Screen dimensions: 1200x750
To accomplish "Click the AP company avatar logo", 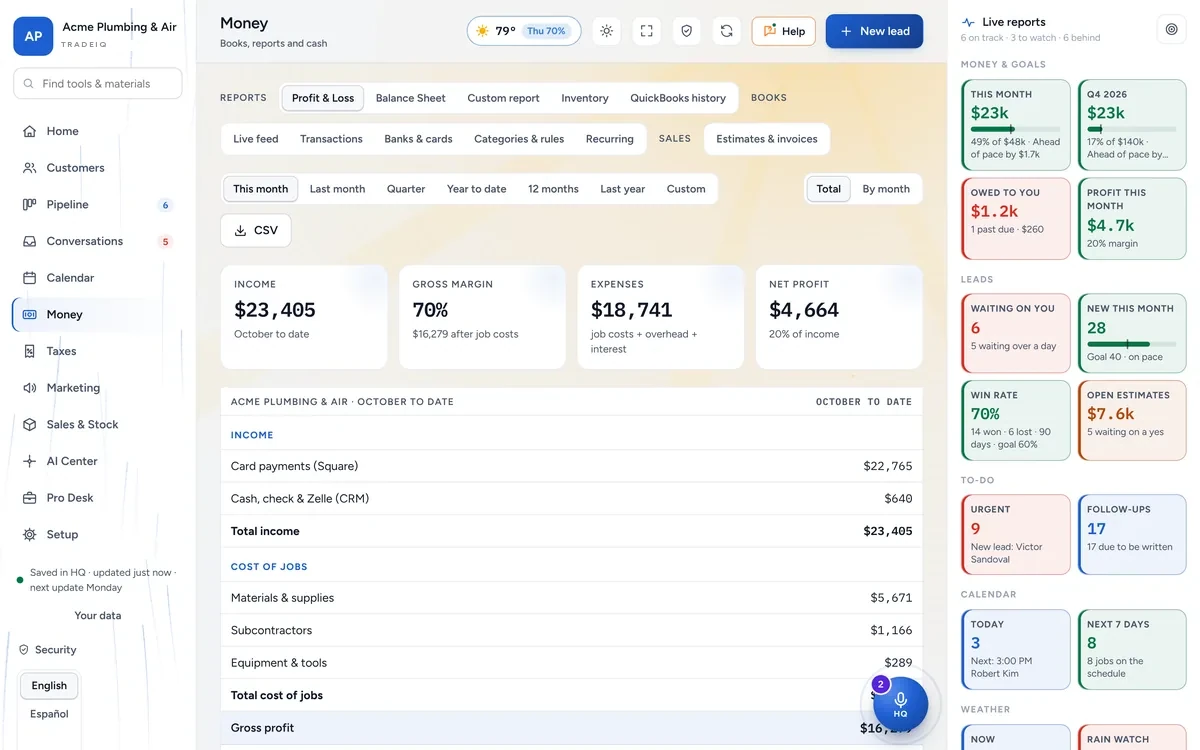I will [x=33, y=36].
